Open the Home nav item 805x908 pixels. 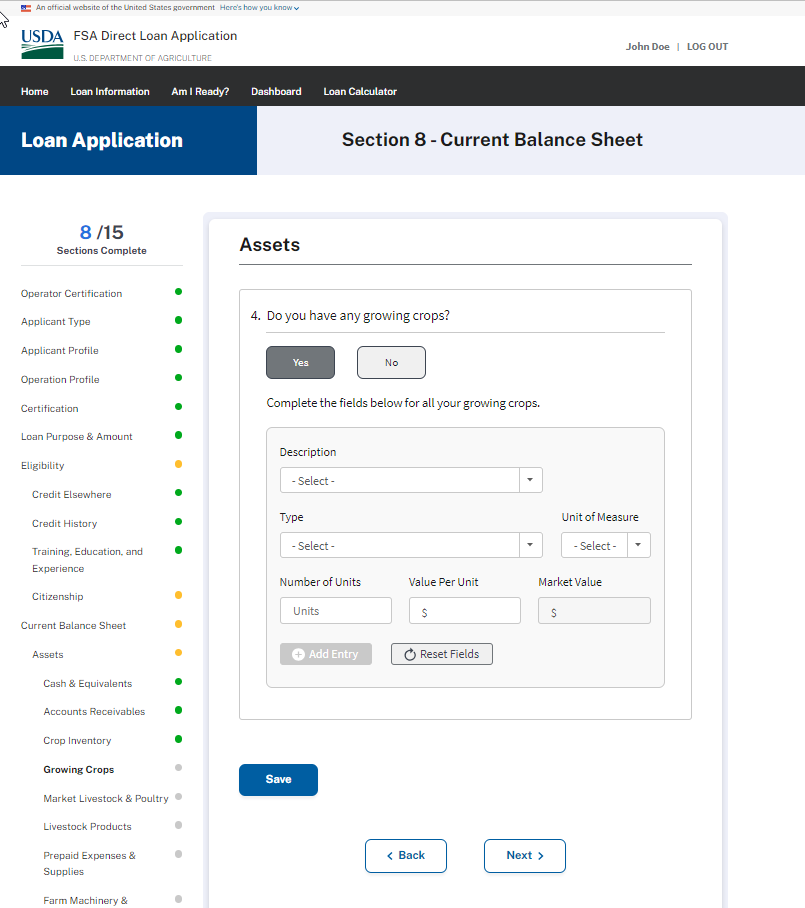pos(35,91)
